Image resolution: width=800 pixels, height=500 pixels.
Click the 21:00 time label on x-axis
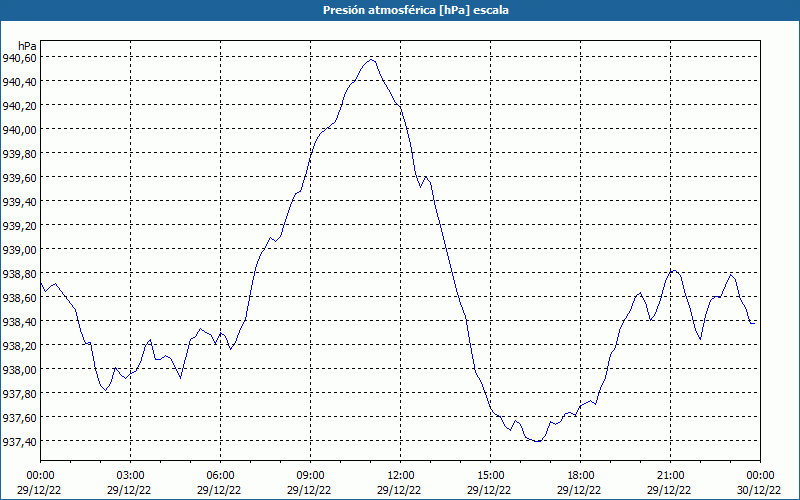(670, 476)
